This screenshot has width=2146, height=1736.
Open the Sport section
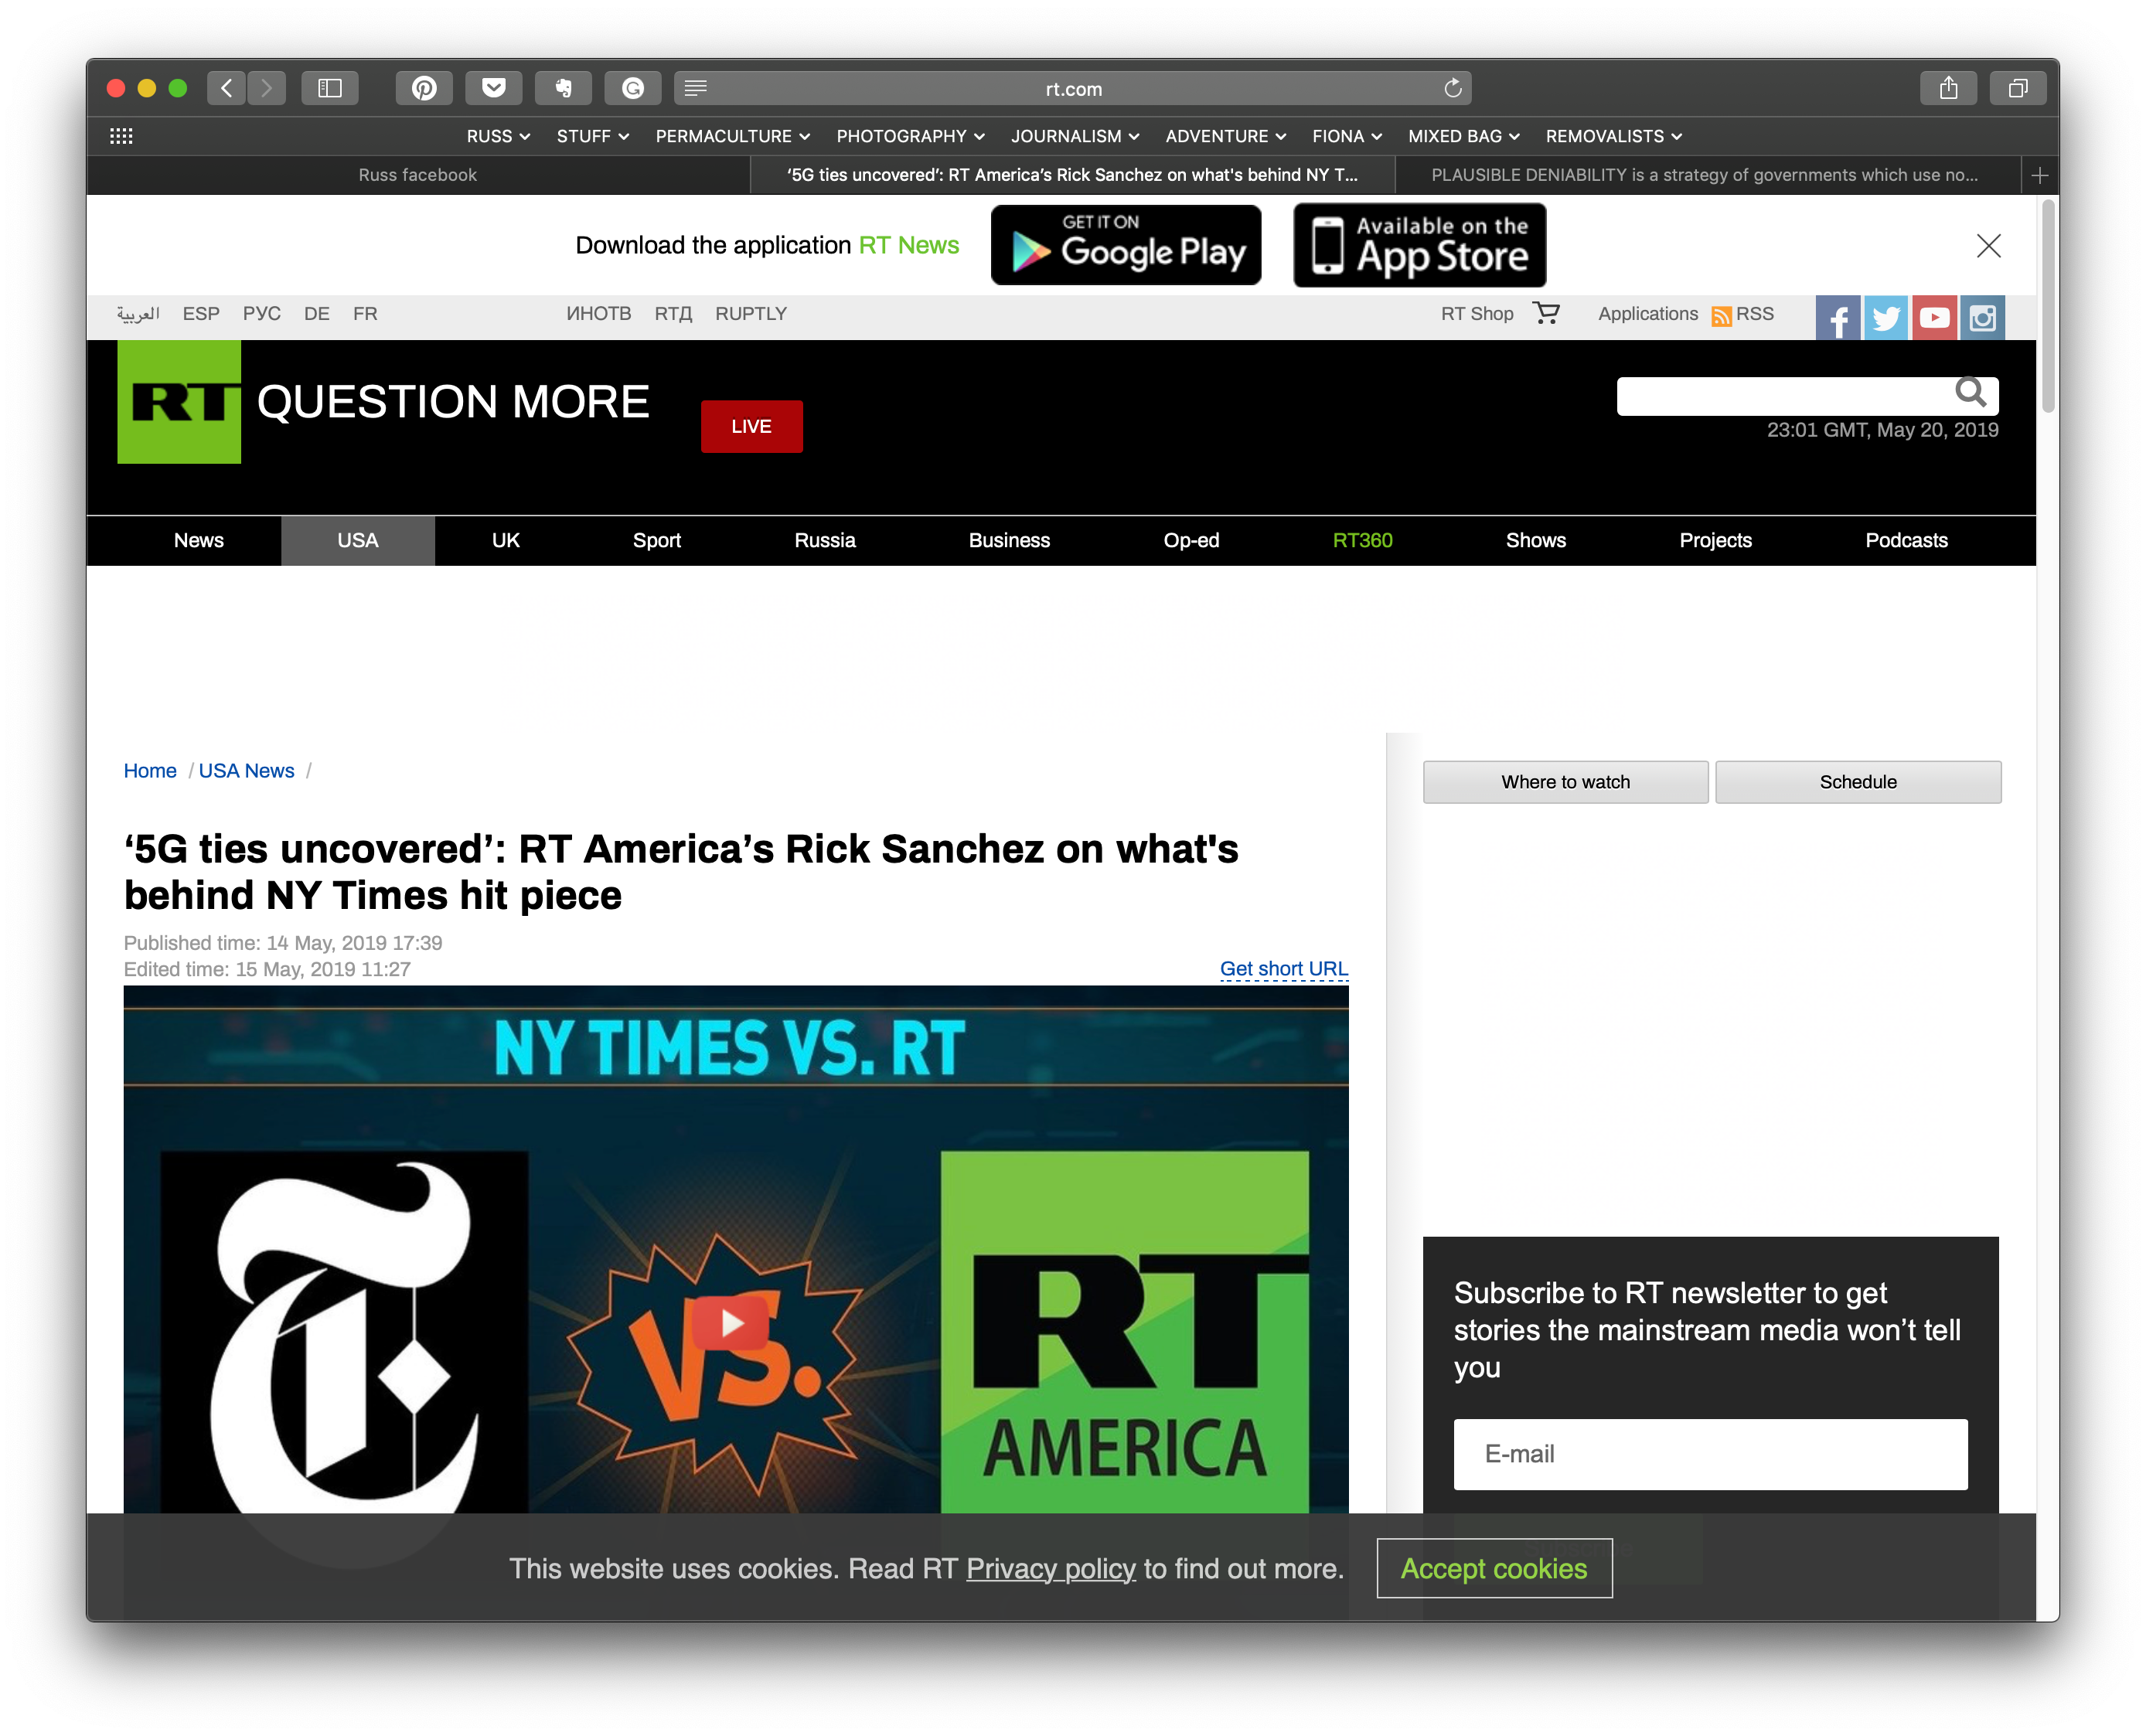point(656,540)
